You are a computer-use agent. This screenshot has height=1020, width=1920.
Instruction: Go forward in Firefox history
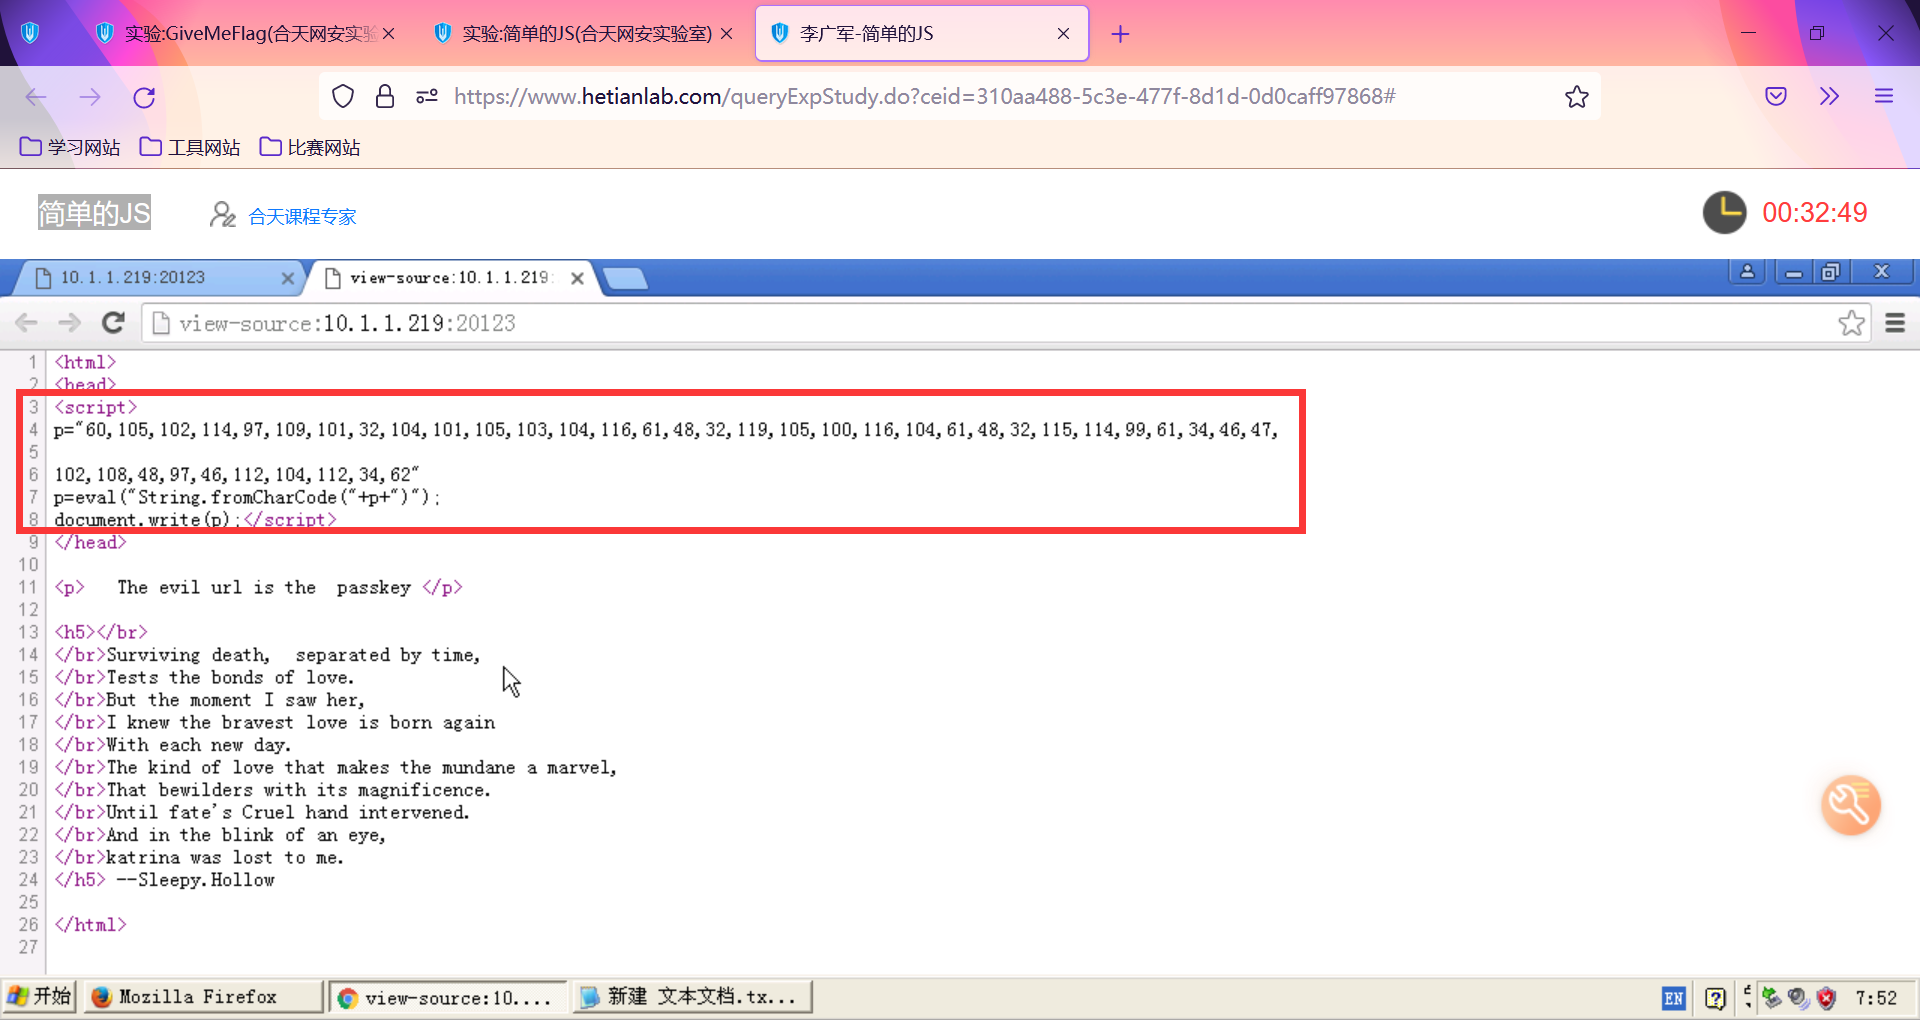(x=90, y=97)
